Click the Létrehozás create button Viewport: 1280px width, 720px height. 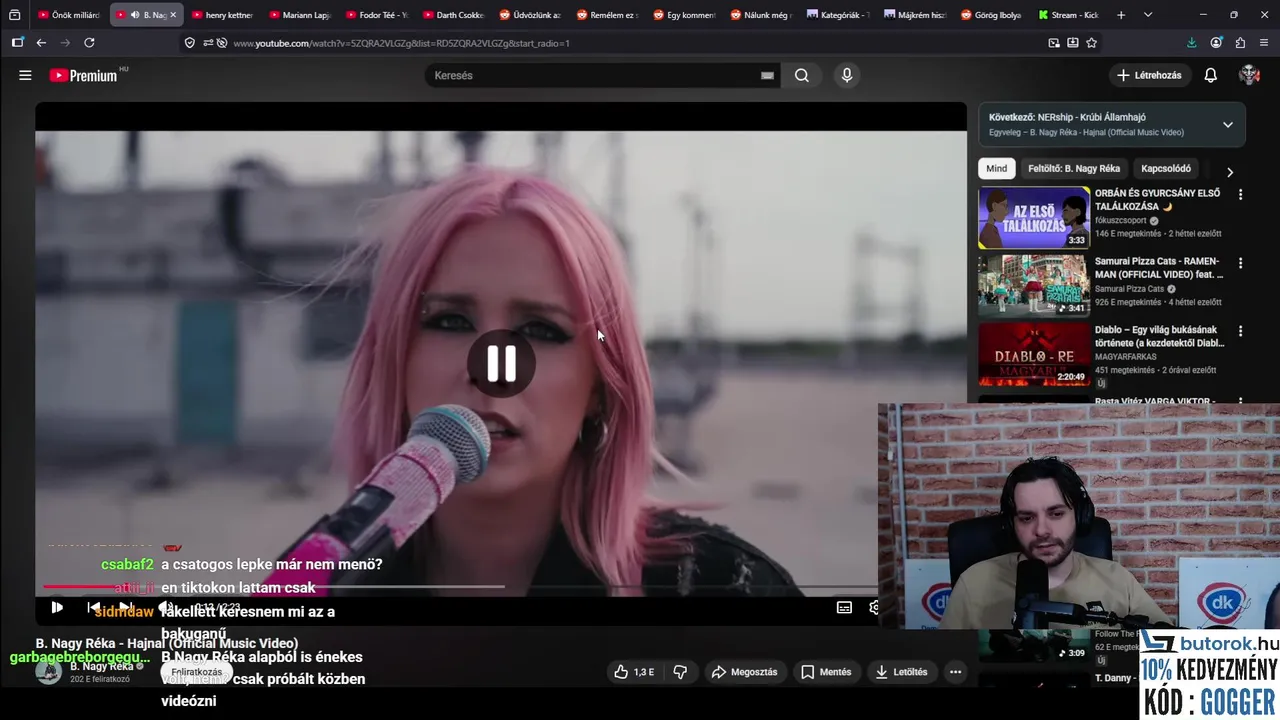(x=1150, y=75)
